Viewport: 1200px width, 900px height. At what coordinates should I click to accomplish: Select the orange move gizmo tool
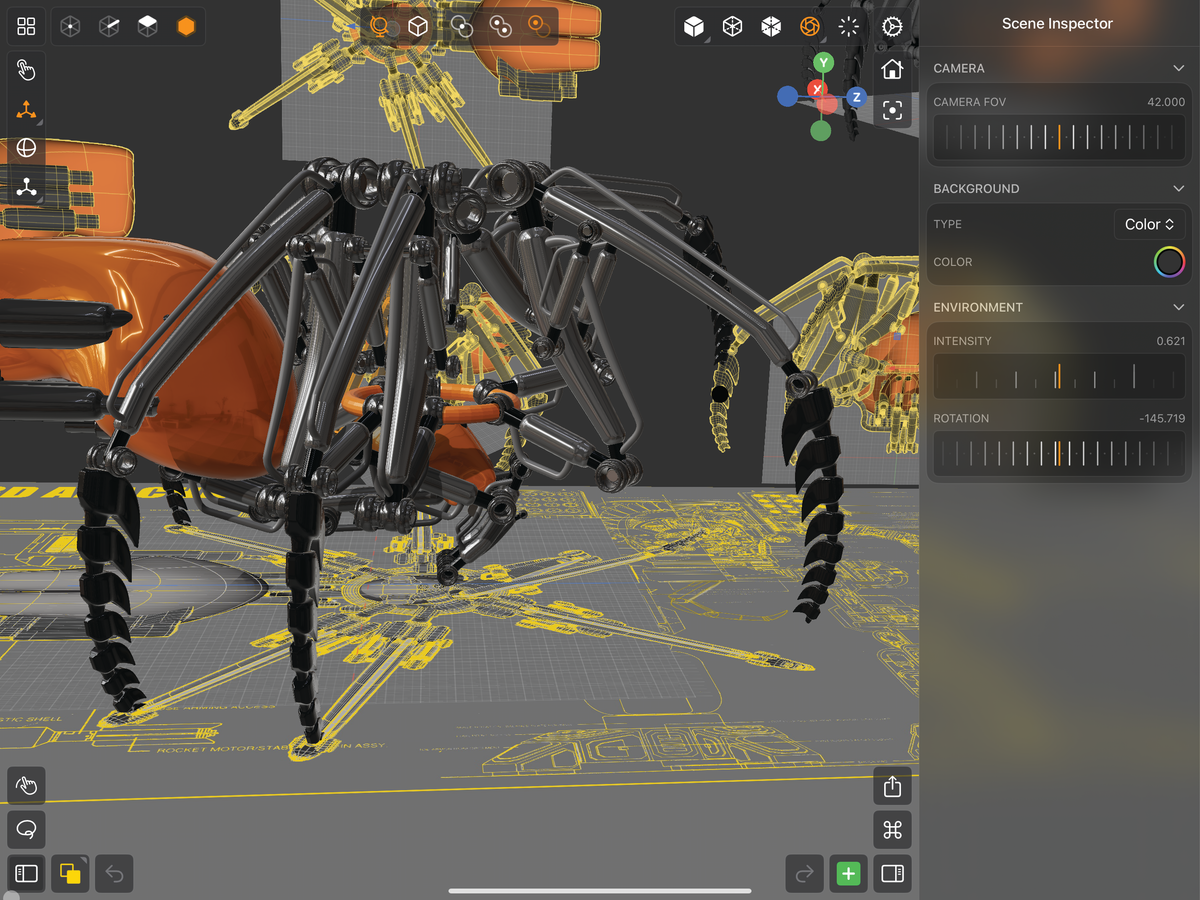26,110
